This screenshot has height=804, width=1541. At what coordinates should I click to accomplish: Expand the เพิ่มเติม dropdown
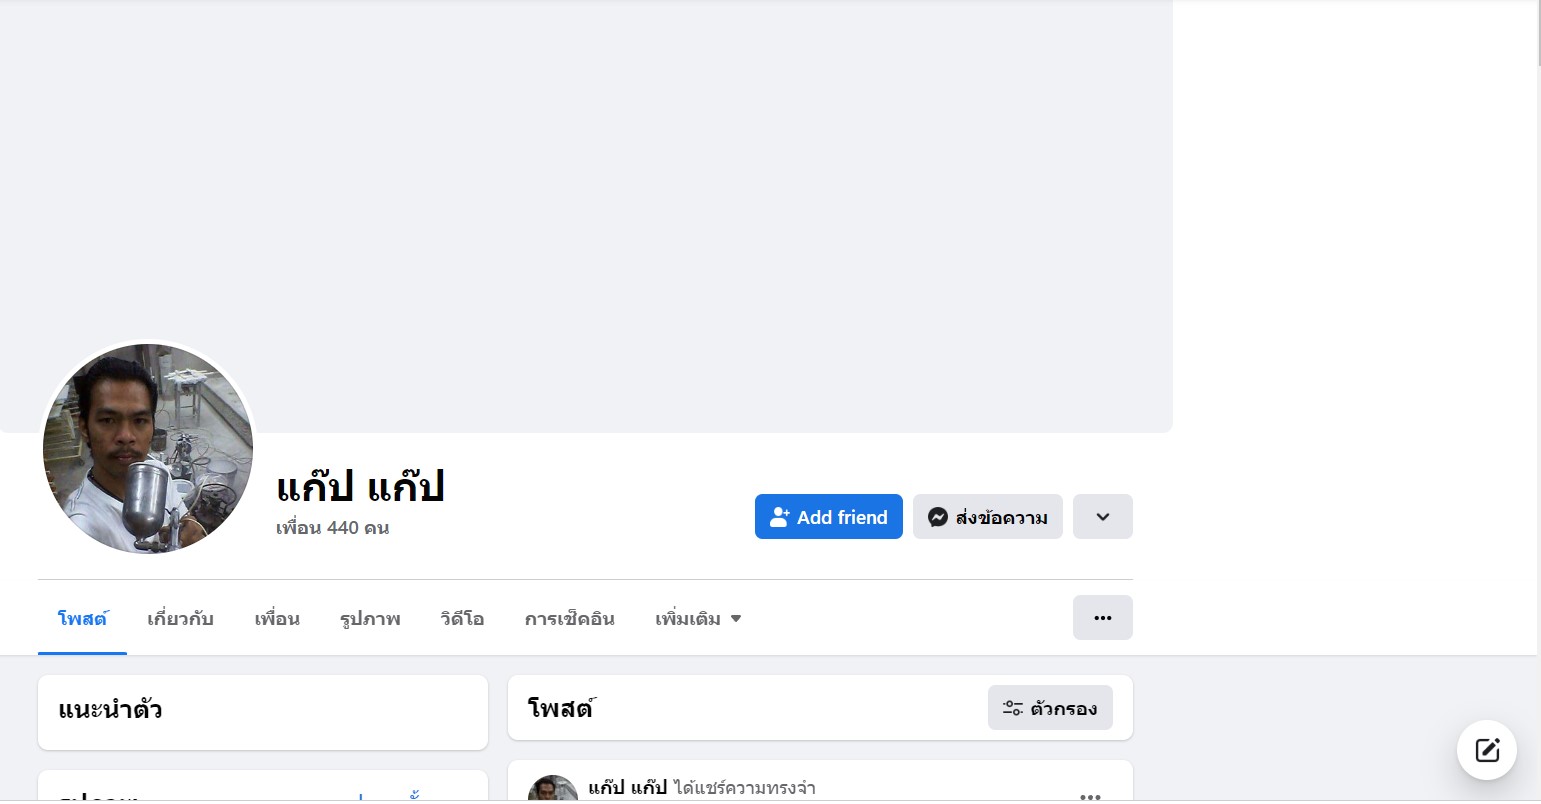point(698,619)
